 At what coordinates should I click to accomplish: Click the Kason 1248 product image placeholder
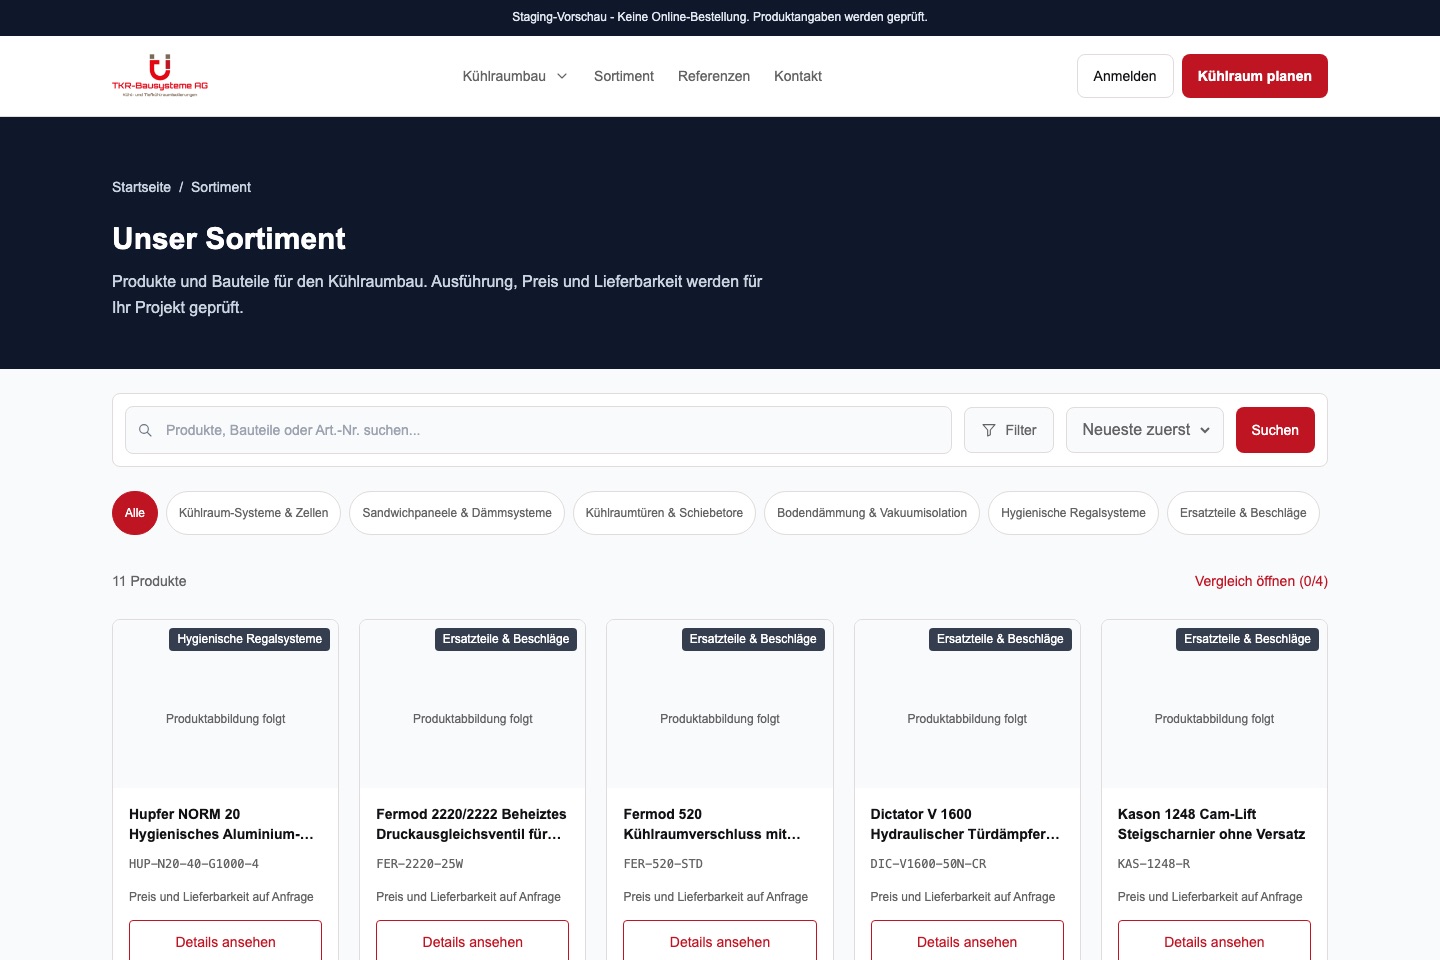click(1214, 704)
